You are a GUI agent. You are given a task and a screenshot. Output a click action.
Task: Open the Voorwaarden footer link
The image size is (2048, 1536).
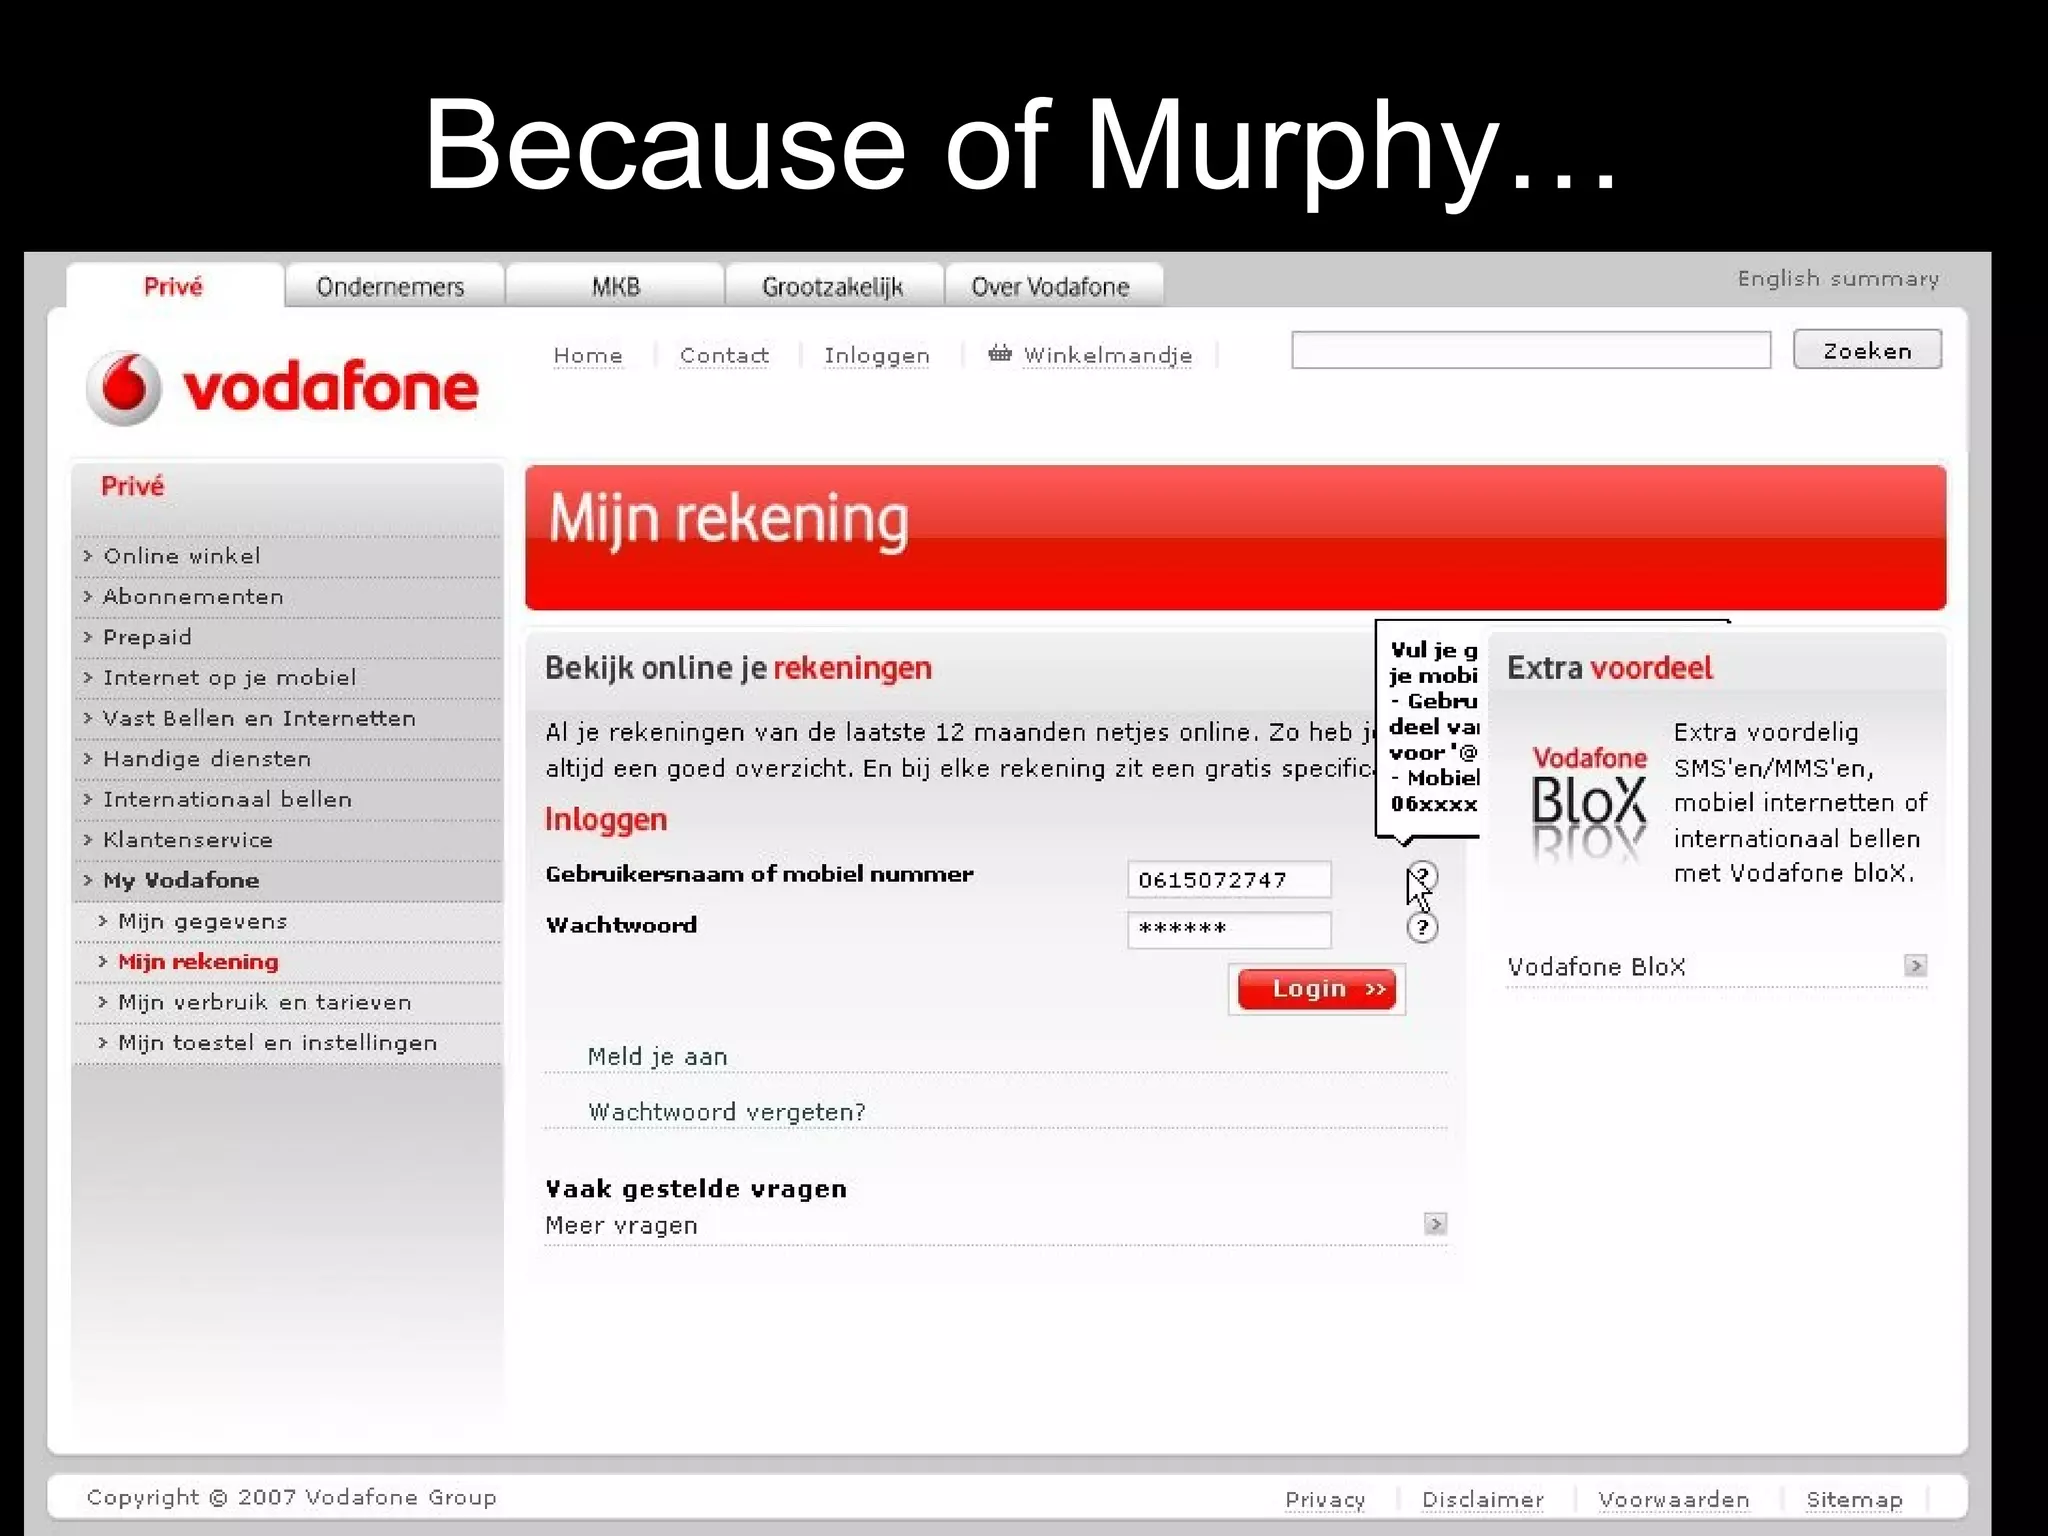(x=1674, y=1500)
